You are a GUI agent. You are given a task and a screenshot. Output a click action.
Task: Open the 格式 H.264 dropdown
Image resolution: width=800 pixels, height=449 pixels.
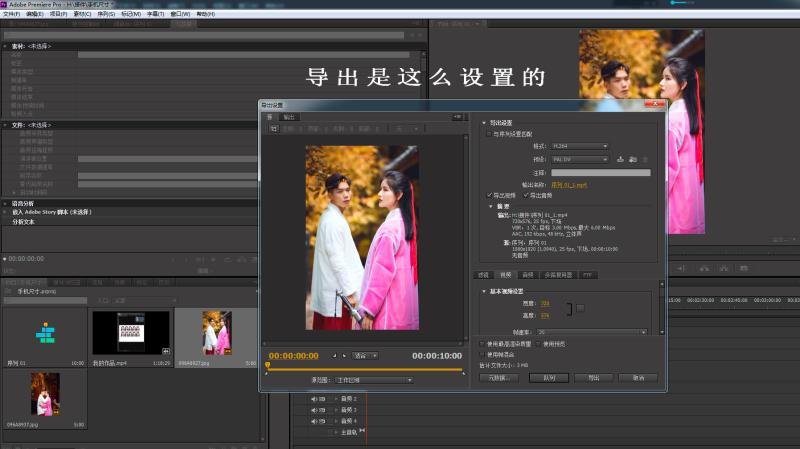pyautogui.click(x=580, y=146)
